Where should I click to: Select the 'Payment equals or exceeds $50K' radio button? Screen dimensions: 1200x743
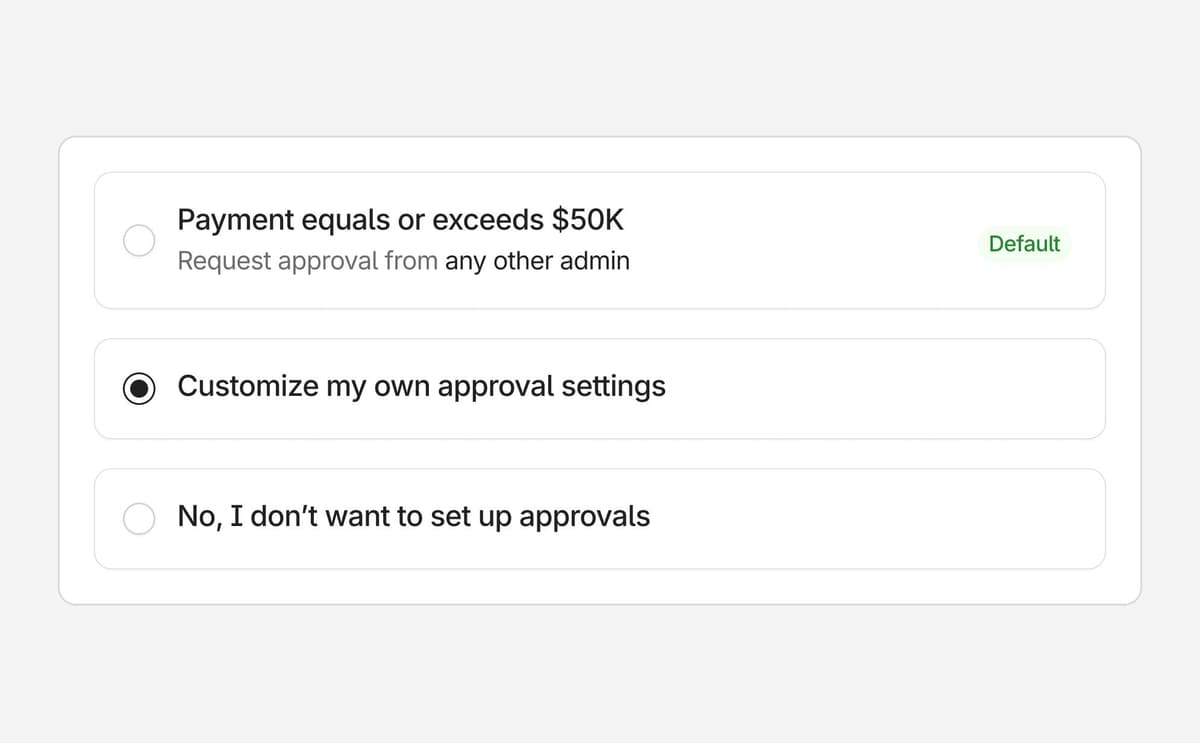point(139,240)
